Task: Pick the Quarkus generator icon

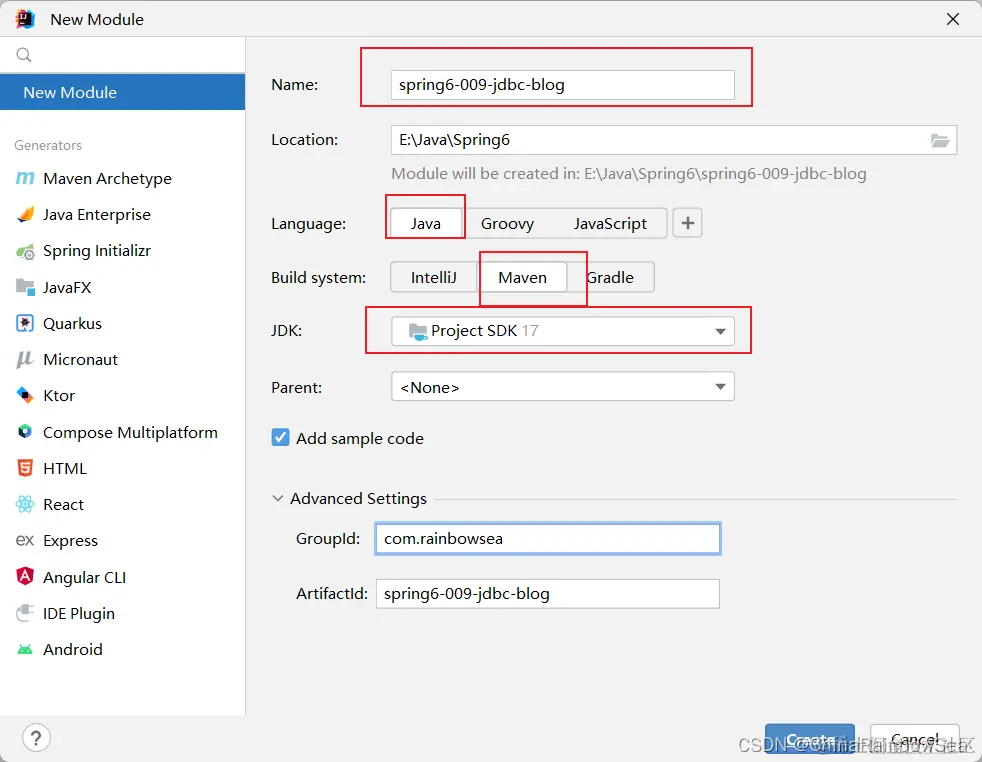Action: point(25,323)
